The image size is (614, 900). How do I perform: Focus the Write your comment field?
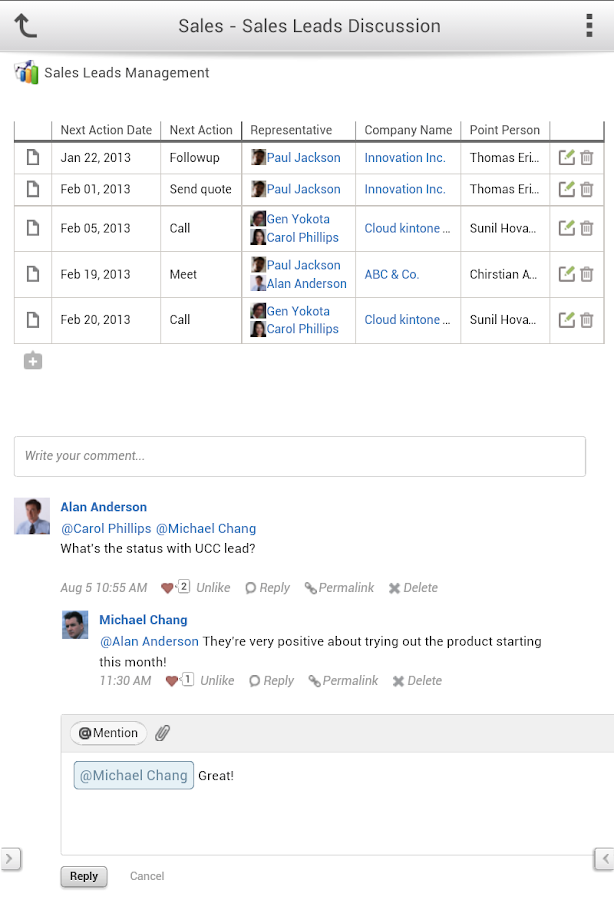click(299, 456)
